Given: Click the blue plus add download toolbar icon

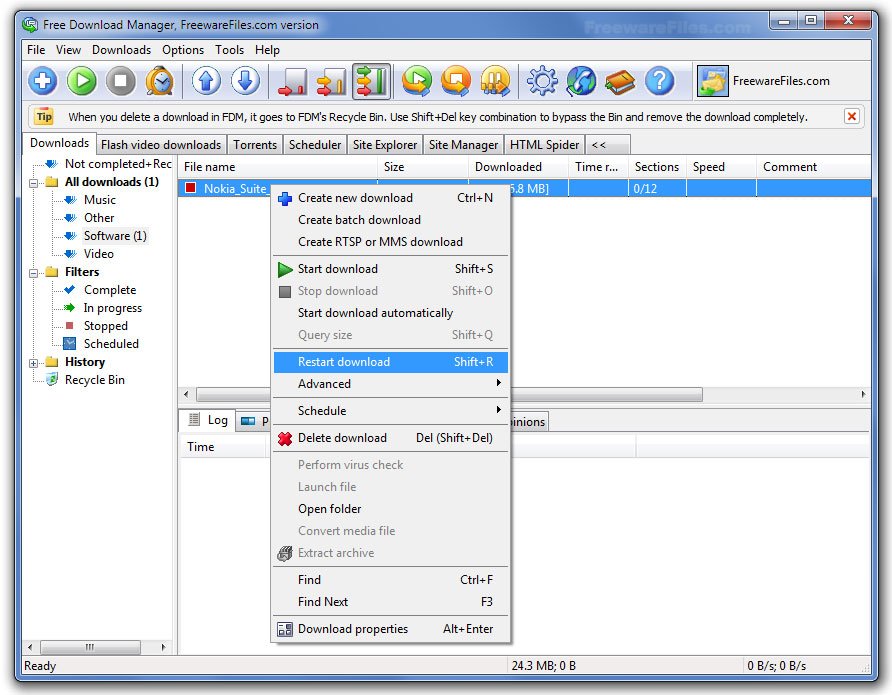Looking at the screenshot, I should [43, 81].
